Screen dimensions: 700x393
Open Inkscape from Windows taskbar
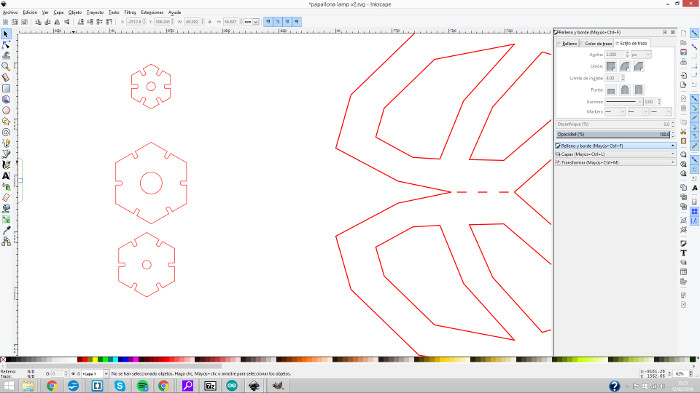pyautogui.click(x=254, y=385)
